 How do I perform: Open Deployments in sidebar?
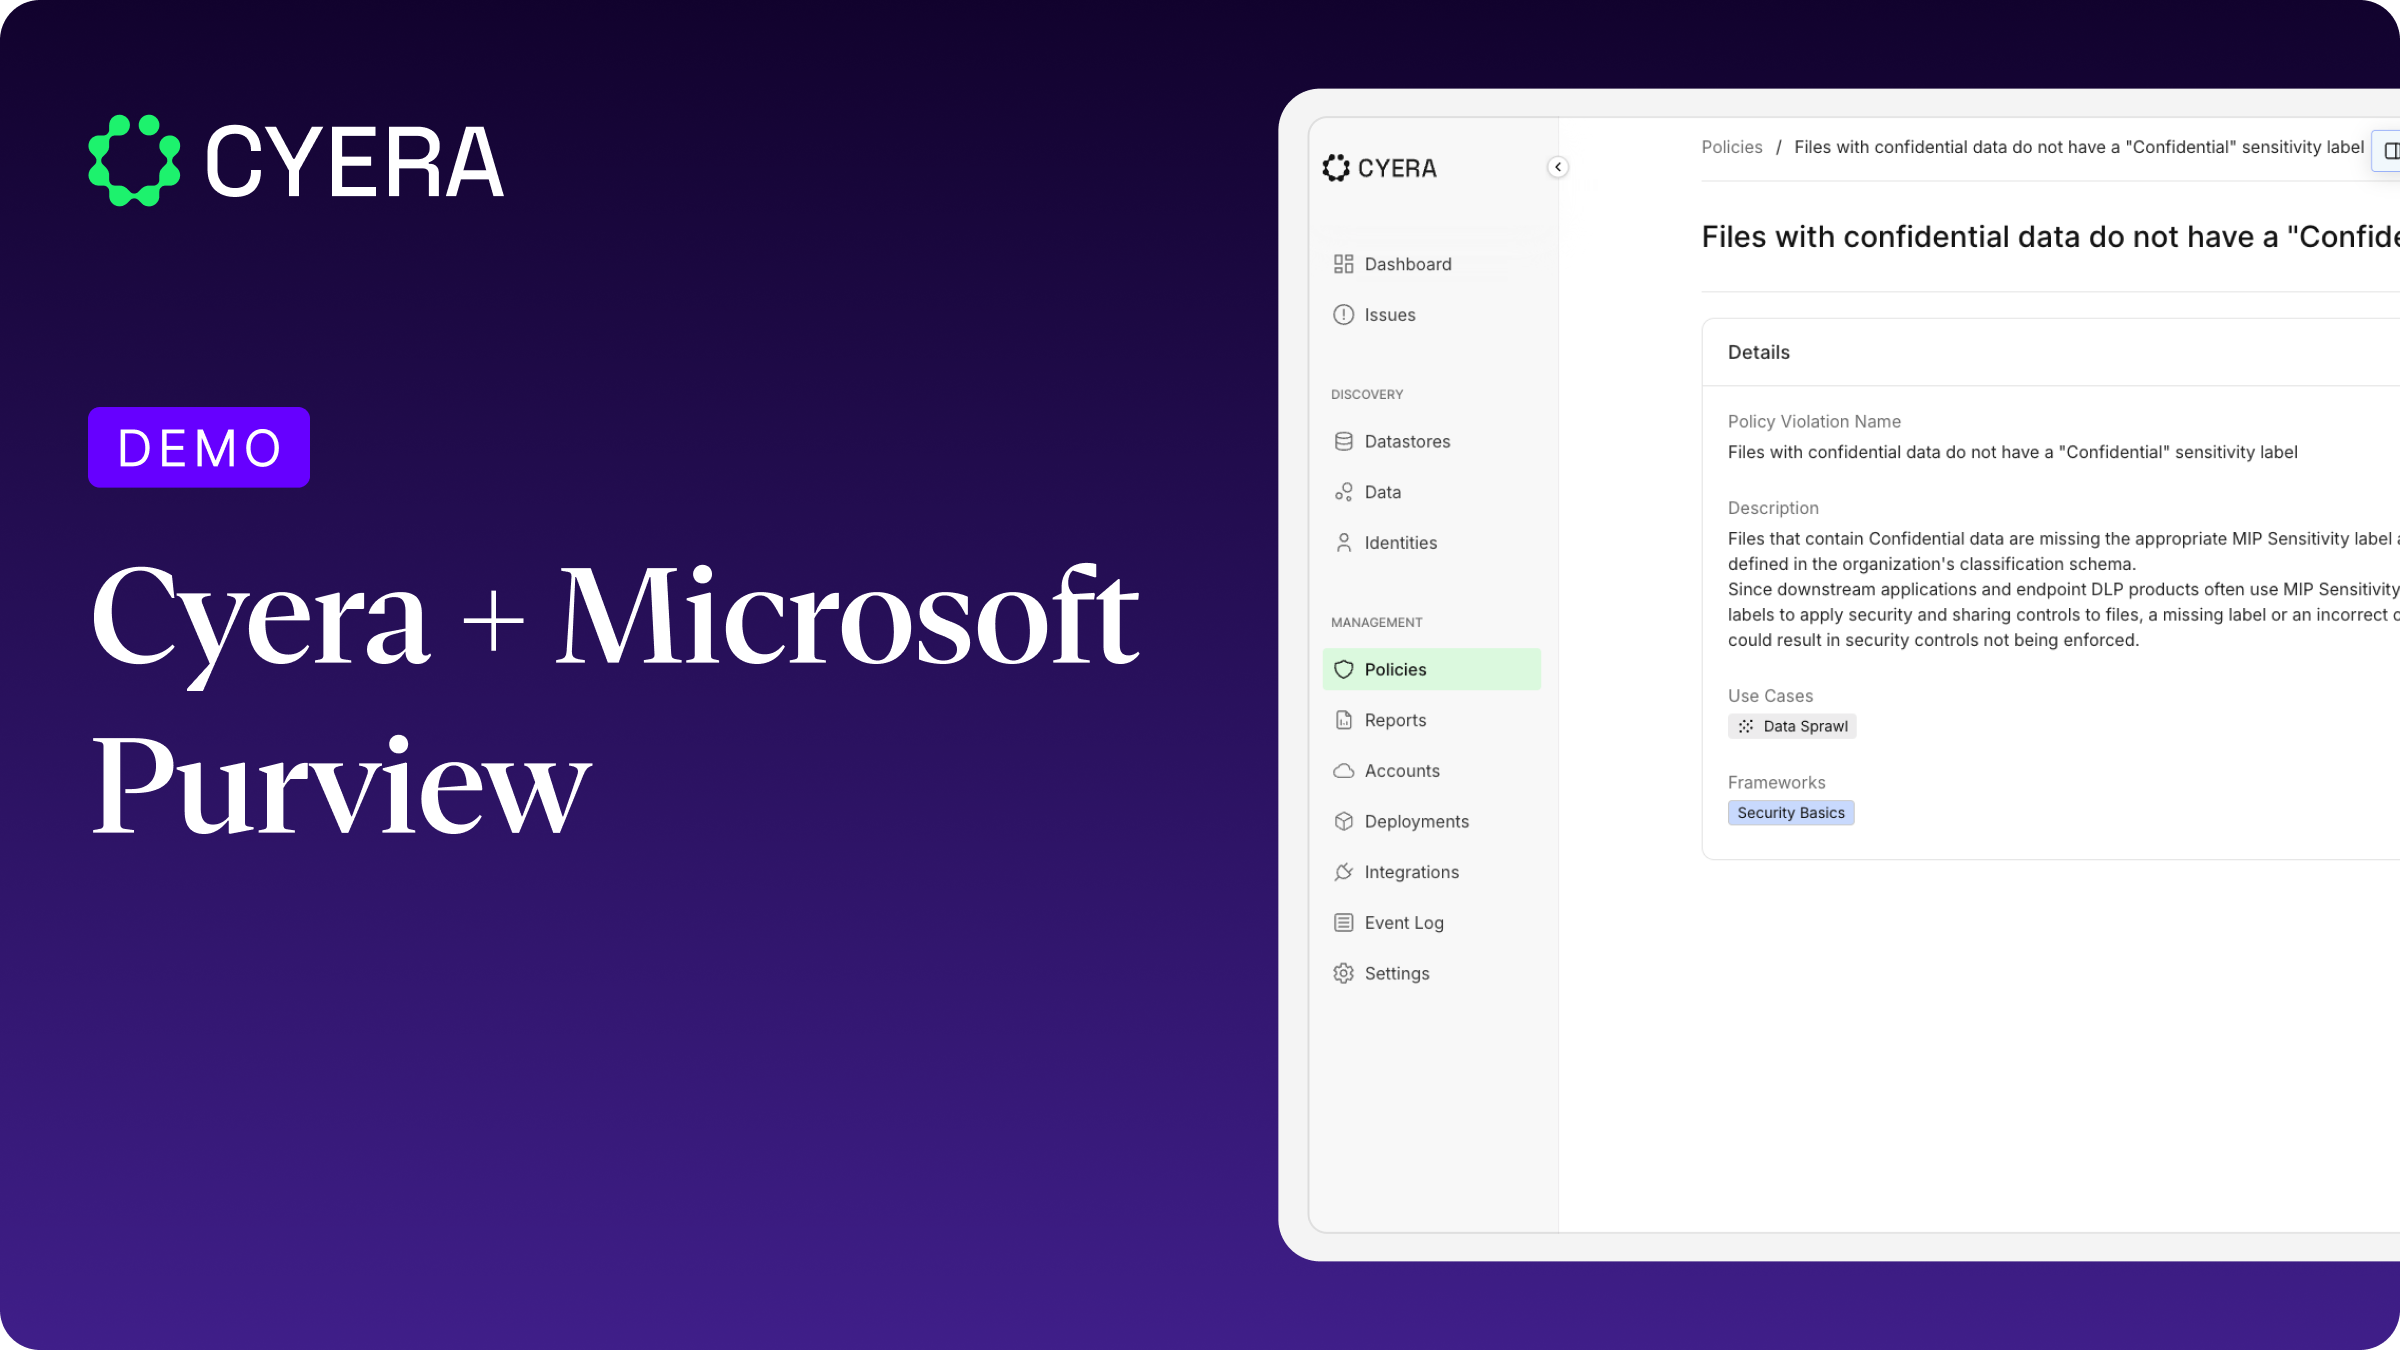pos(1431,822)
